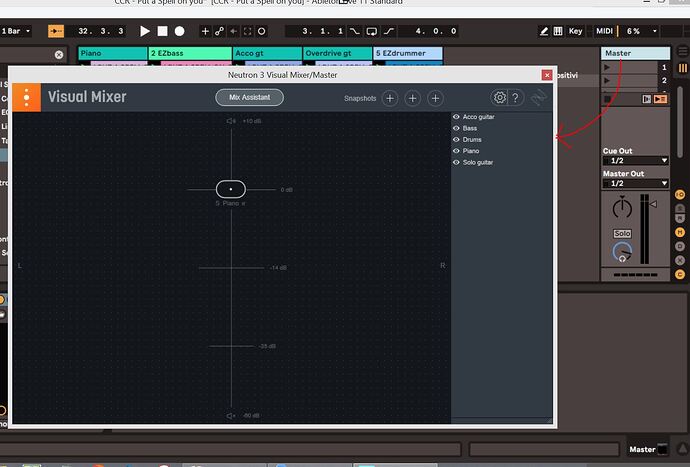
Task: Open dropdown next to 6 % CPU meter
Action: [654, 31]
